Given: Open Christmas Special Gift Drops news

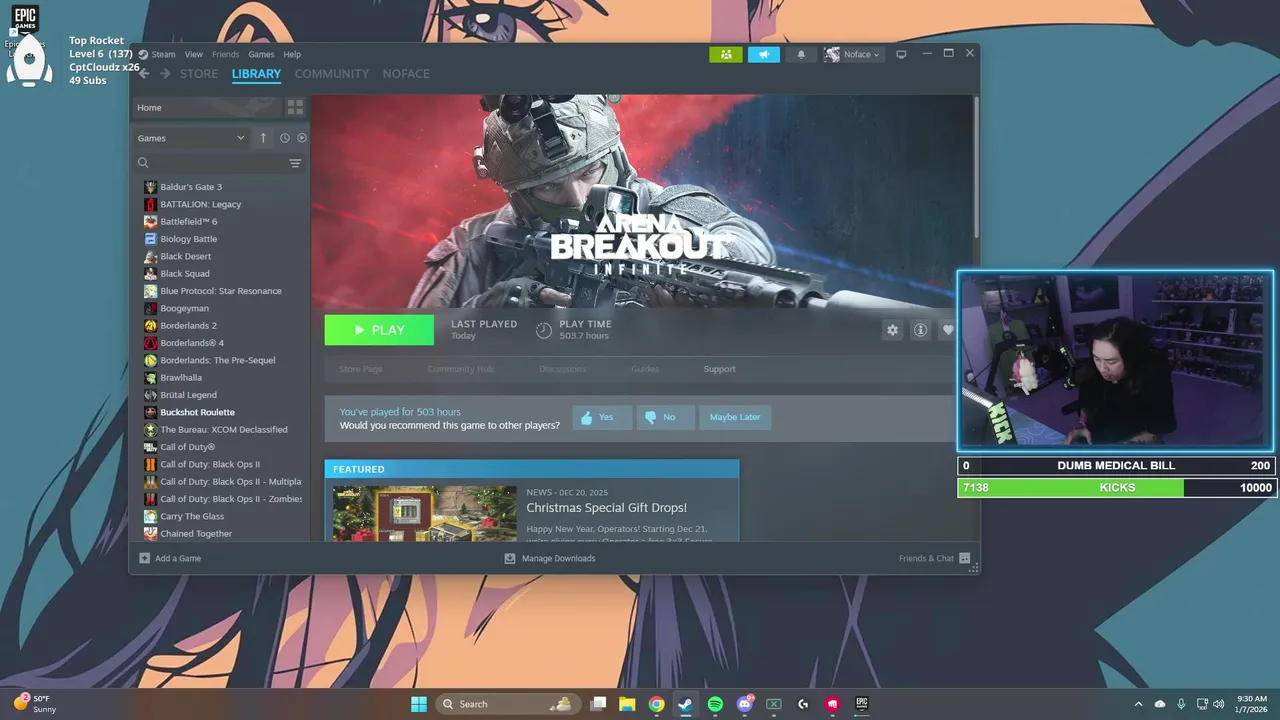Looking at the screenshot, I should pyautogui.click(x=606, y=508).
